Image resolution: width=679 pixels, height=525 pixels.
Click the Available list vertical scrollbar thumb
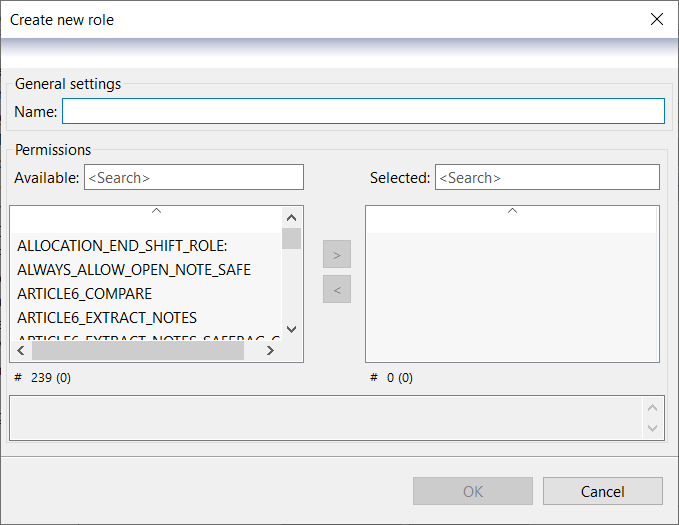[291, 238]
